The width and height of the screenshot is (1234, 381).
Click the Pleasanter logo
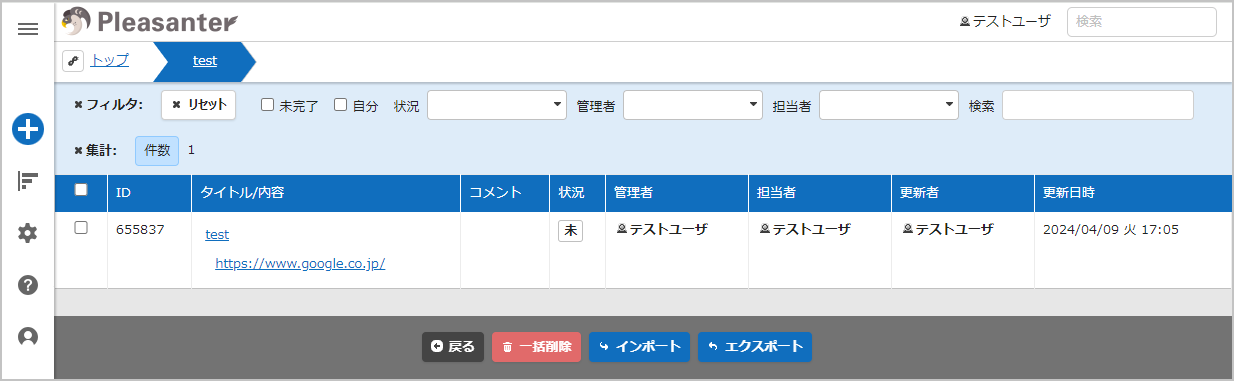tap(150, 21)
